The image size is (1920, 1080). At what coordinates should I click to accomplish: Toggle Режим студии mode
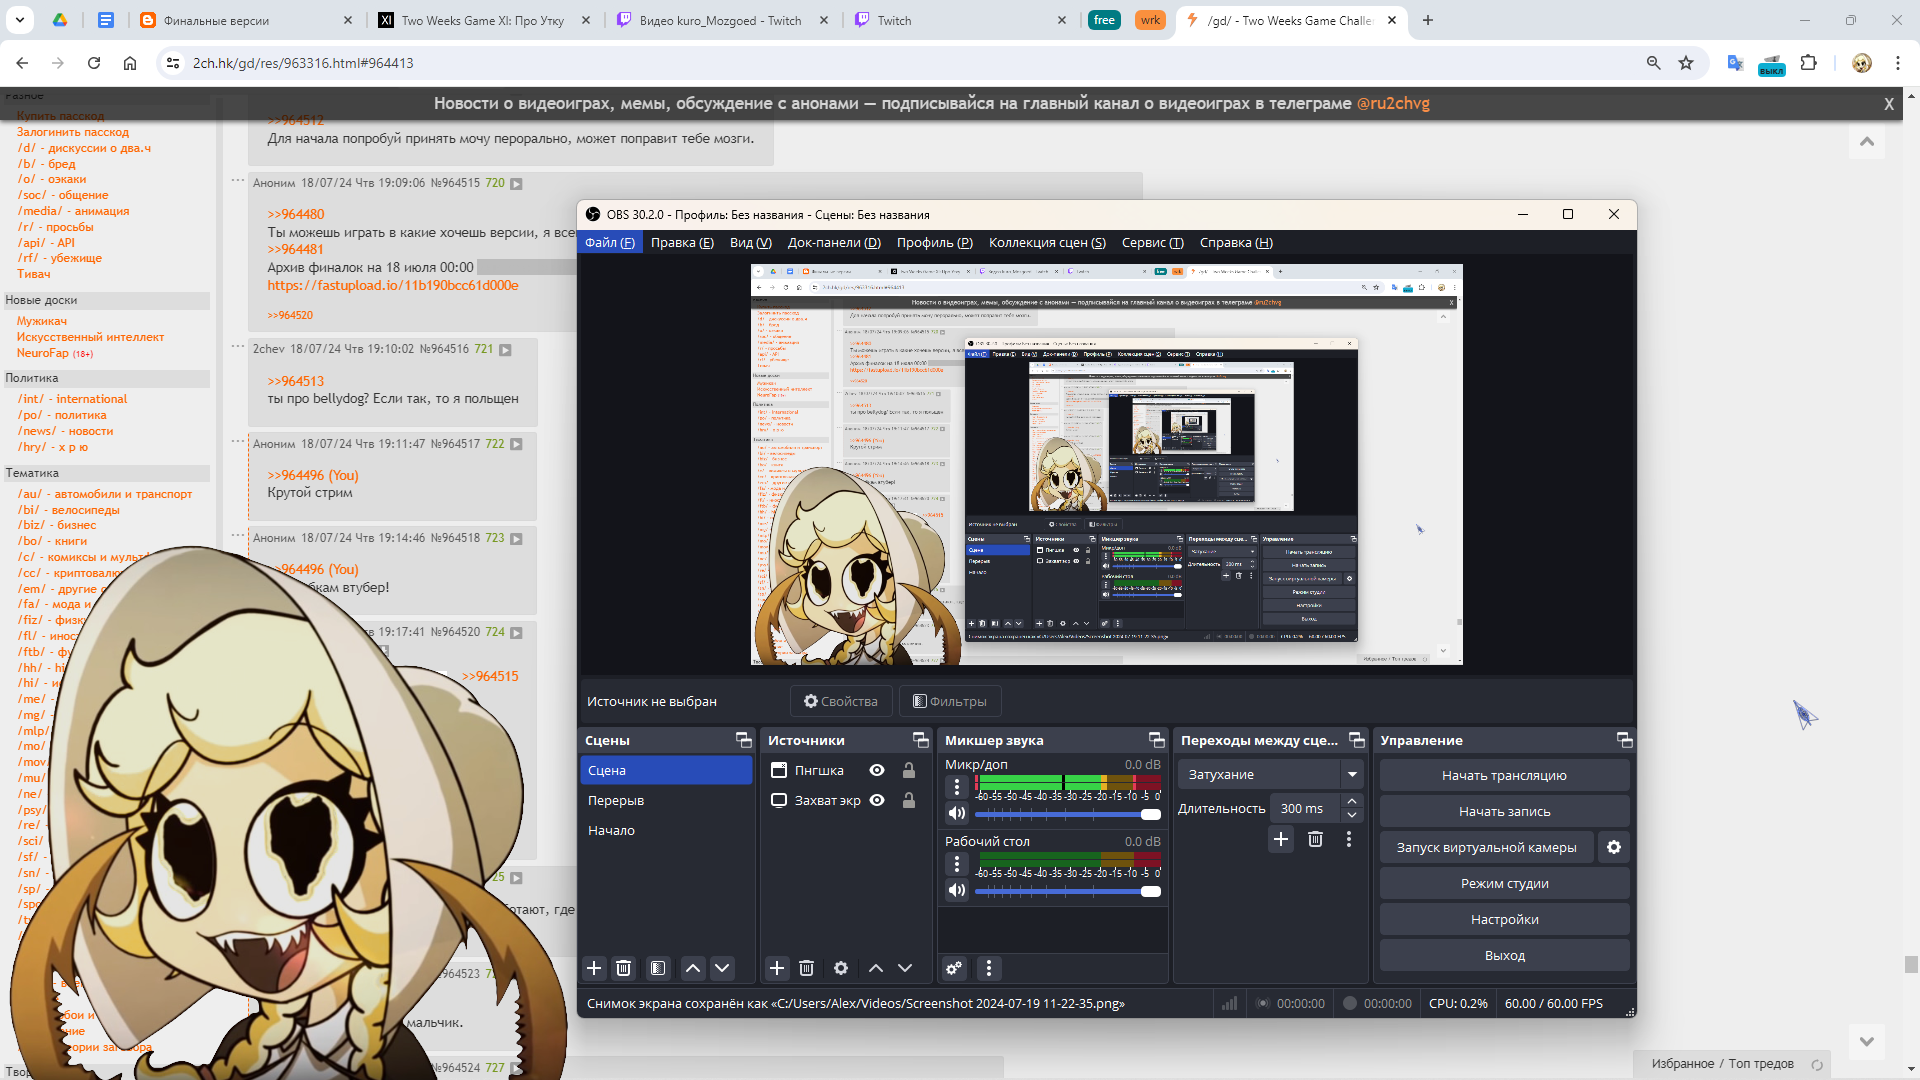click(x=1504, y=883)
